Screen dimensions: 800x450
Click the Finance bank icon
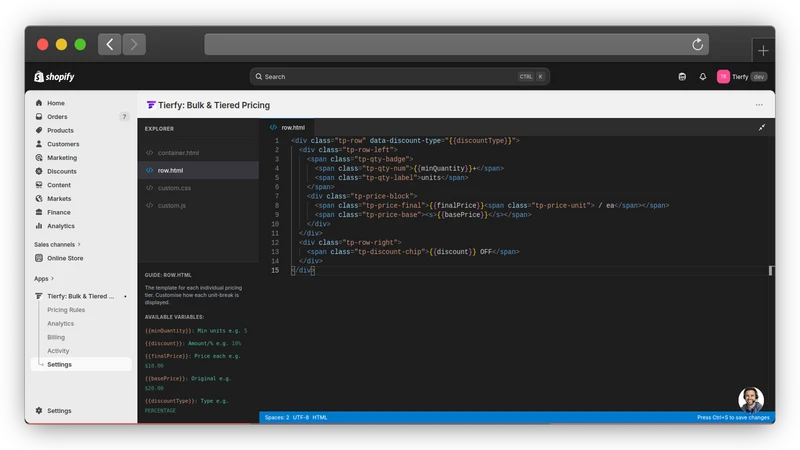coord(39,212)
